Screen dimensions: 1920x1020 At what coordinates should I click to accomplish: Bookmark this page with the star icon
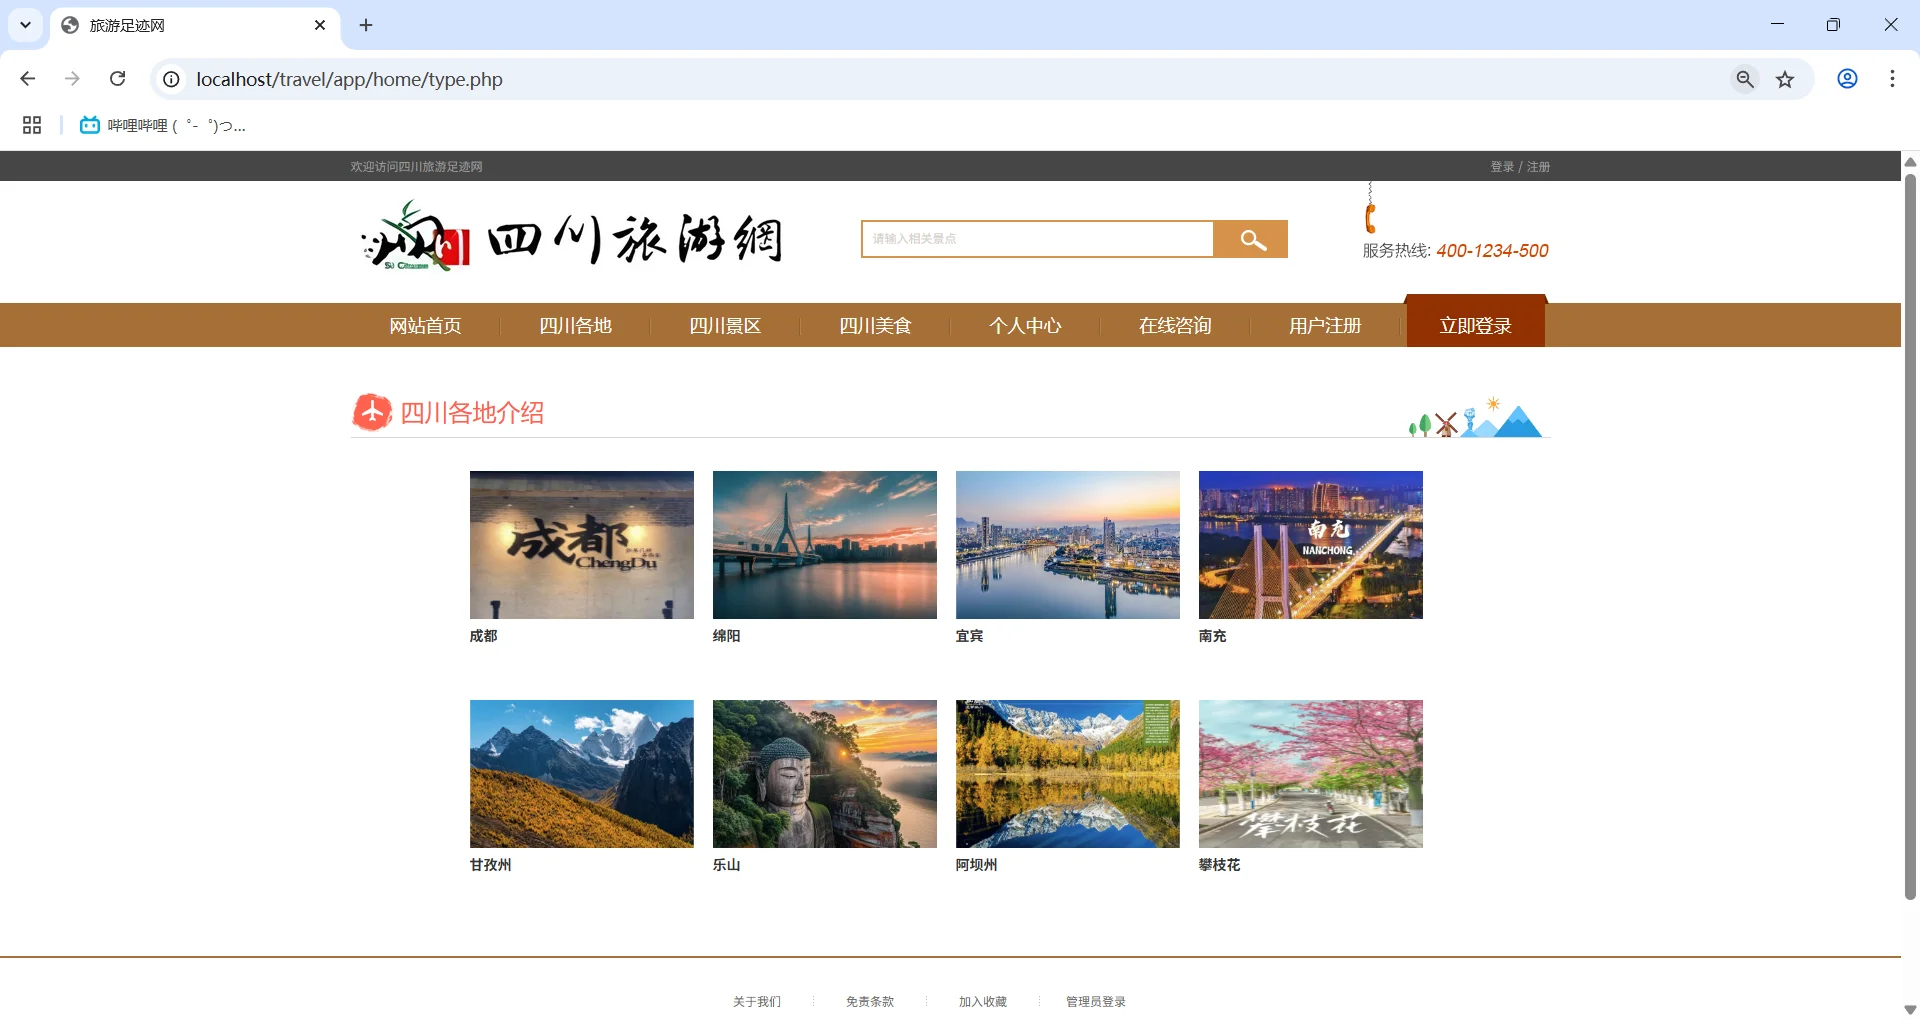tap(1786, 79)
